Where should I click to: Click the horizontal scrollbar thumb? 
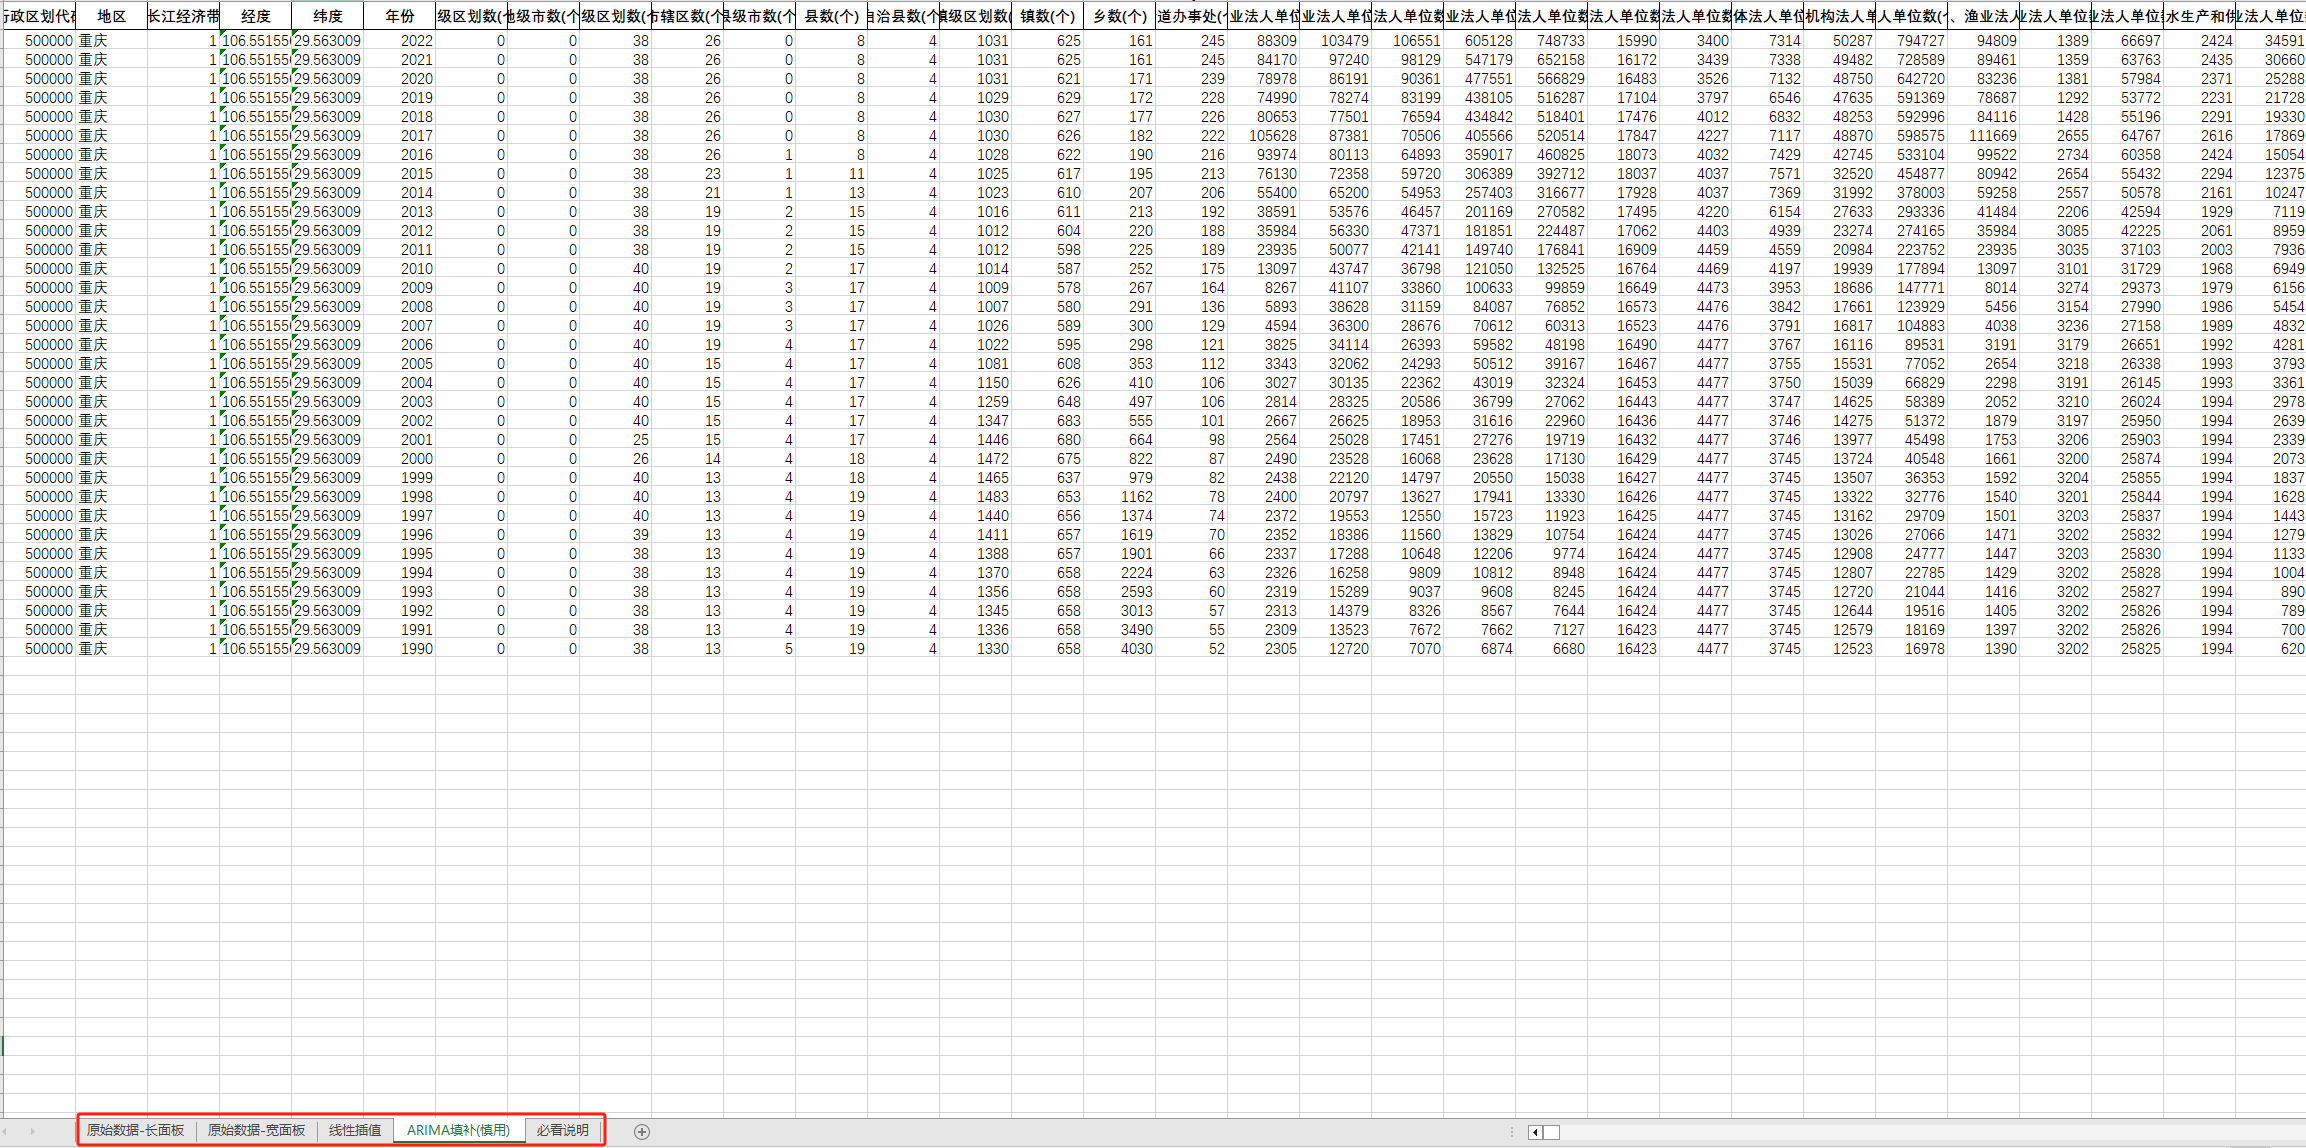tap(1551, 1132)
